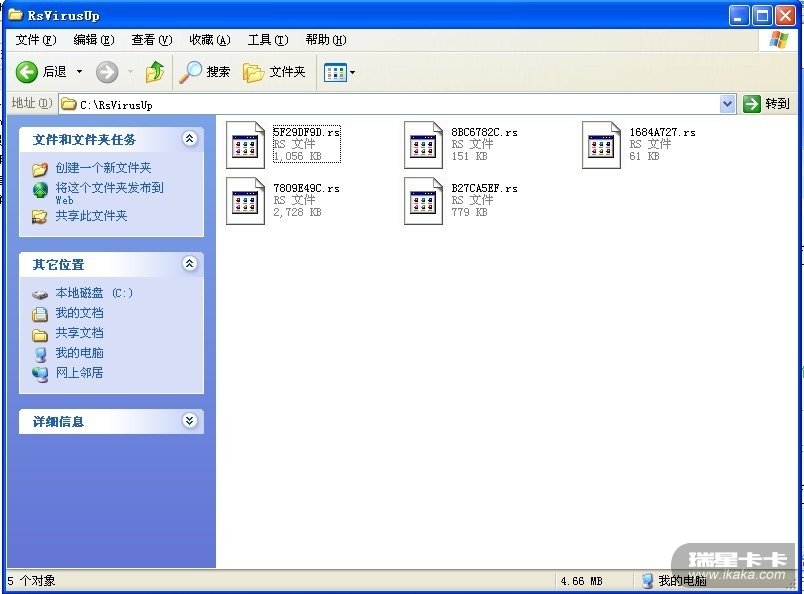
Task: Click 共享此文件夹 link
Action: pos(91,216)
